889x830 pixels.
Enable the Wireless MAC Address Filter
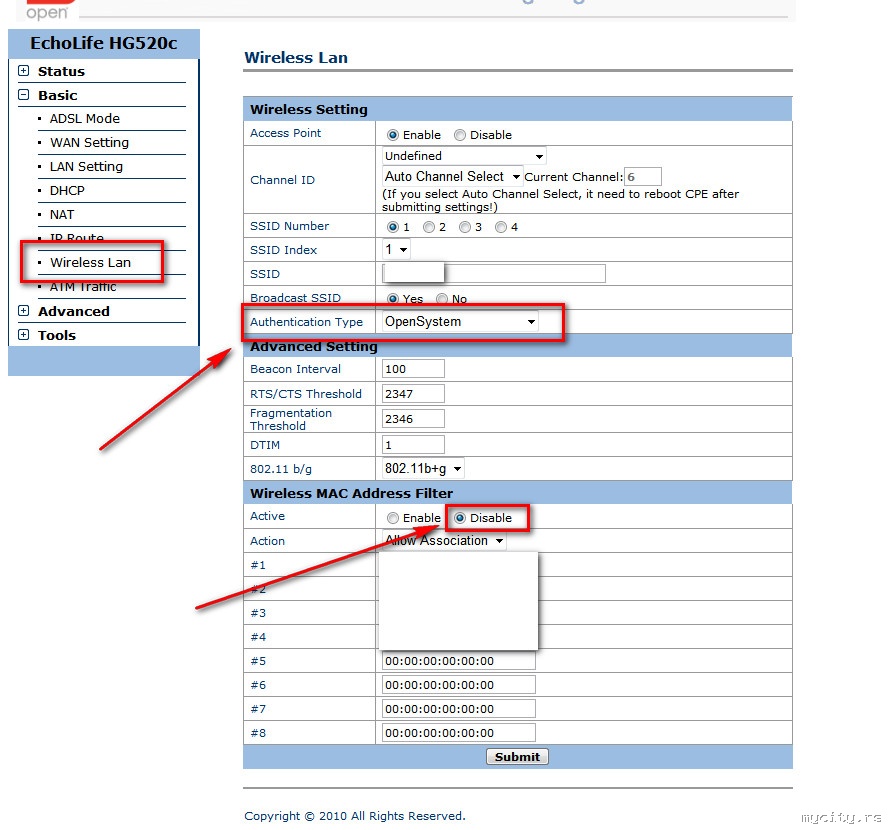pyautogui.click(x=393, y=518)
